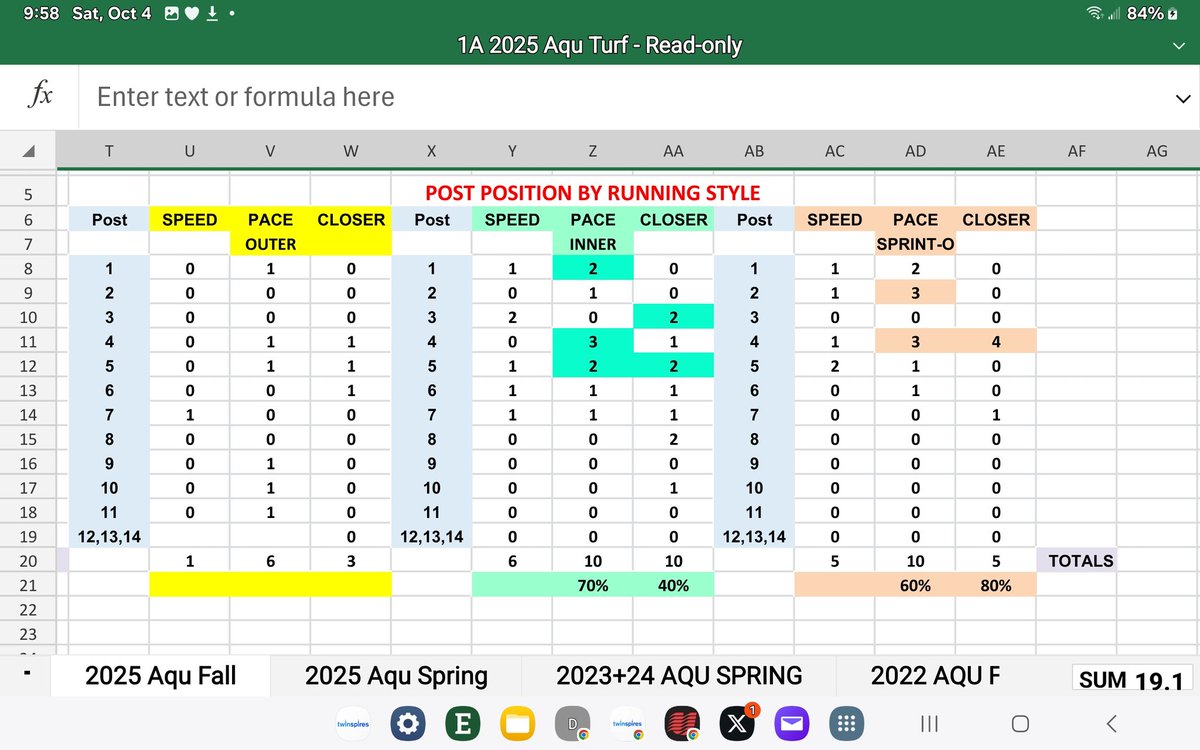Image resolution: width=1200 pixels, height=750 pixels.
Task: Open the gray D Chrome shortcut
Action: pos(573,724)
